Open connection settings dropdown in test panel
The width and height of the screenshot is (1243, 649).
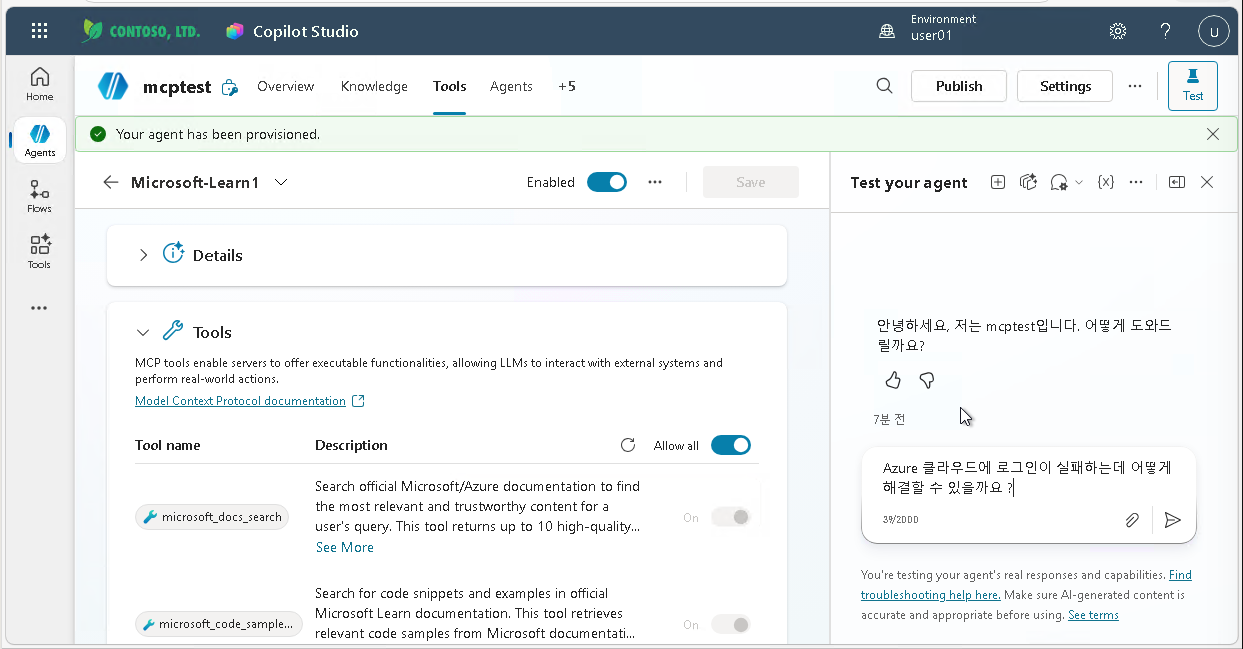(1066, 182)
